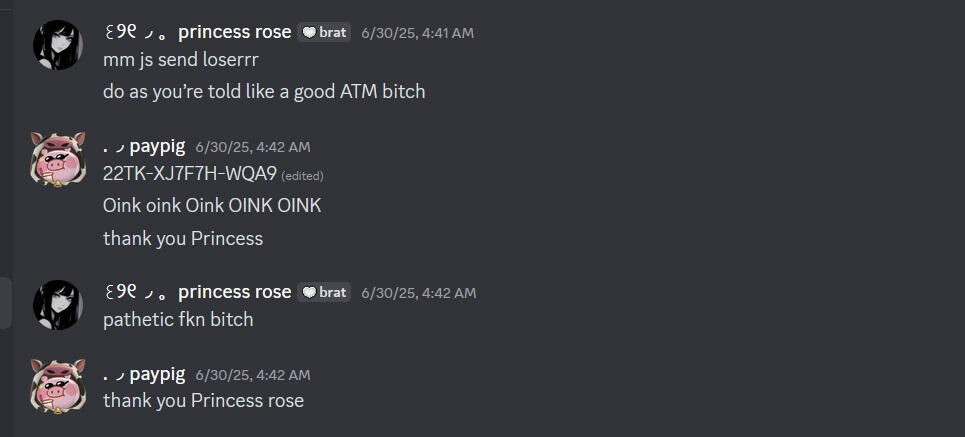Click the "mm js send loserrr" message
The width and height of the screenshot is (965, 437).
click(180, 60)
